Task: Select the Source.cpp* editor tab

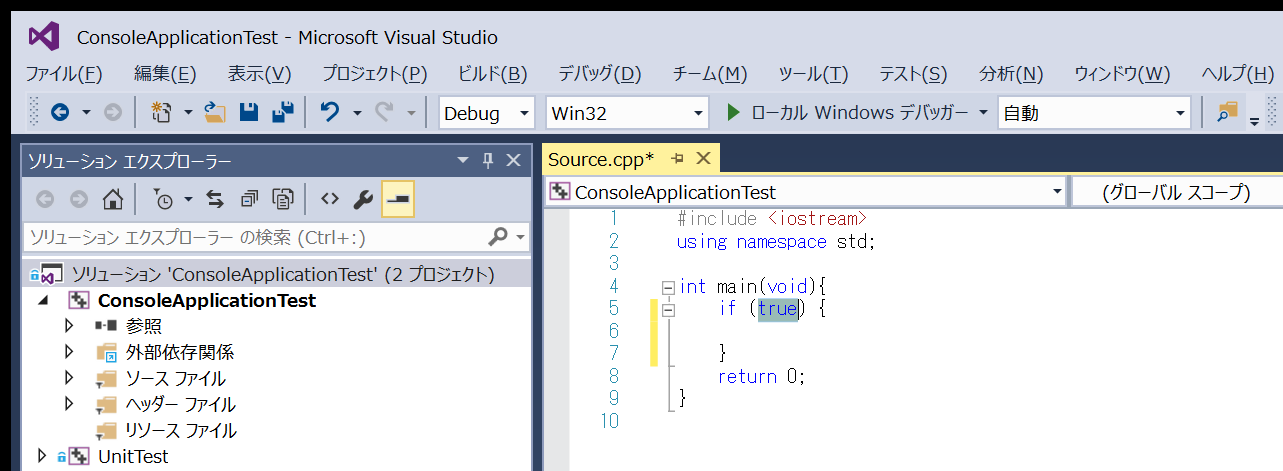Action: [x=601, y=159]
